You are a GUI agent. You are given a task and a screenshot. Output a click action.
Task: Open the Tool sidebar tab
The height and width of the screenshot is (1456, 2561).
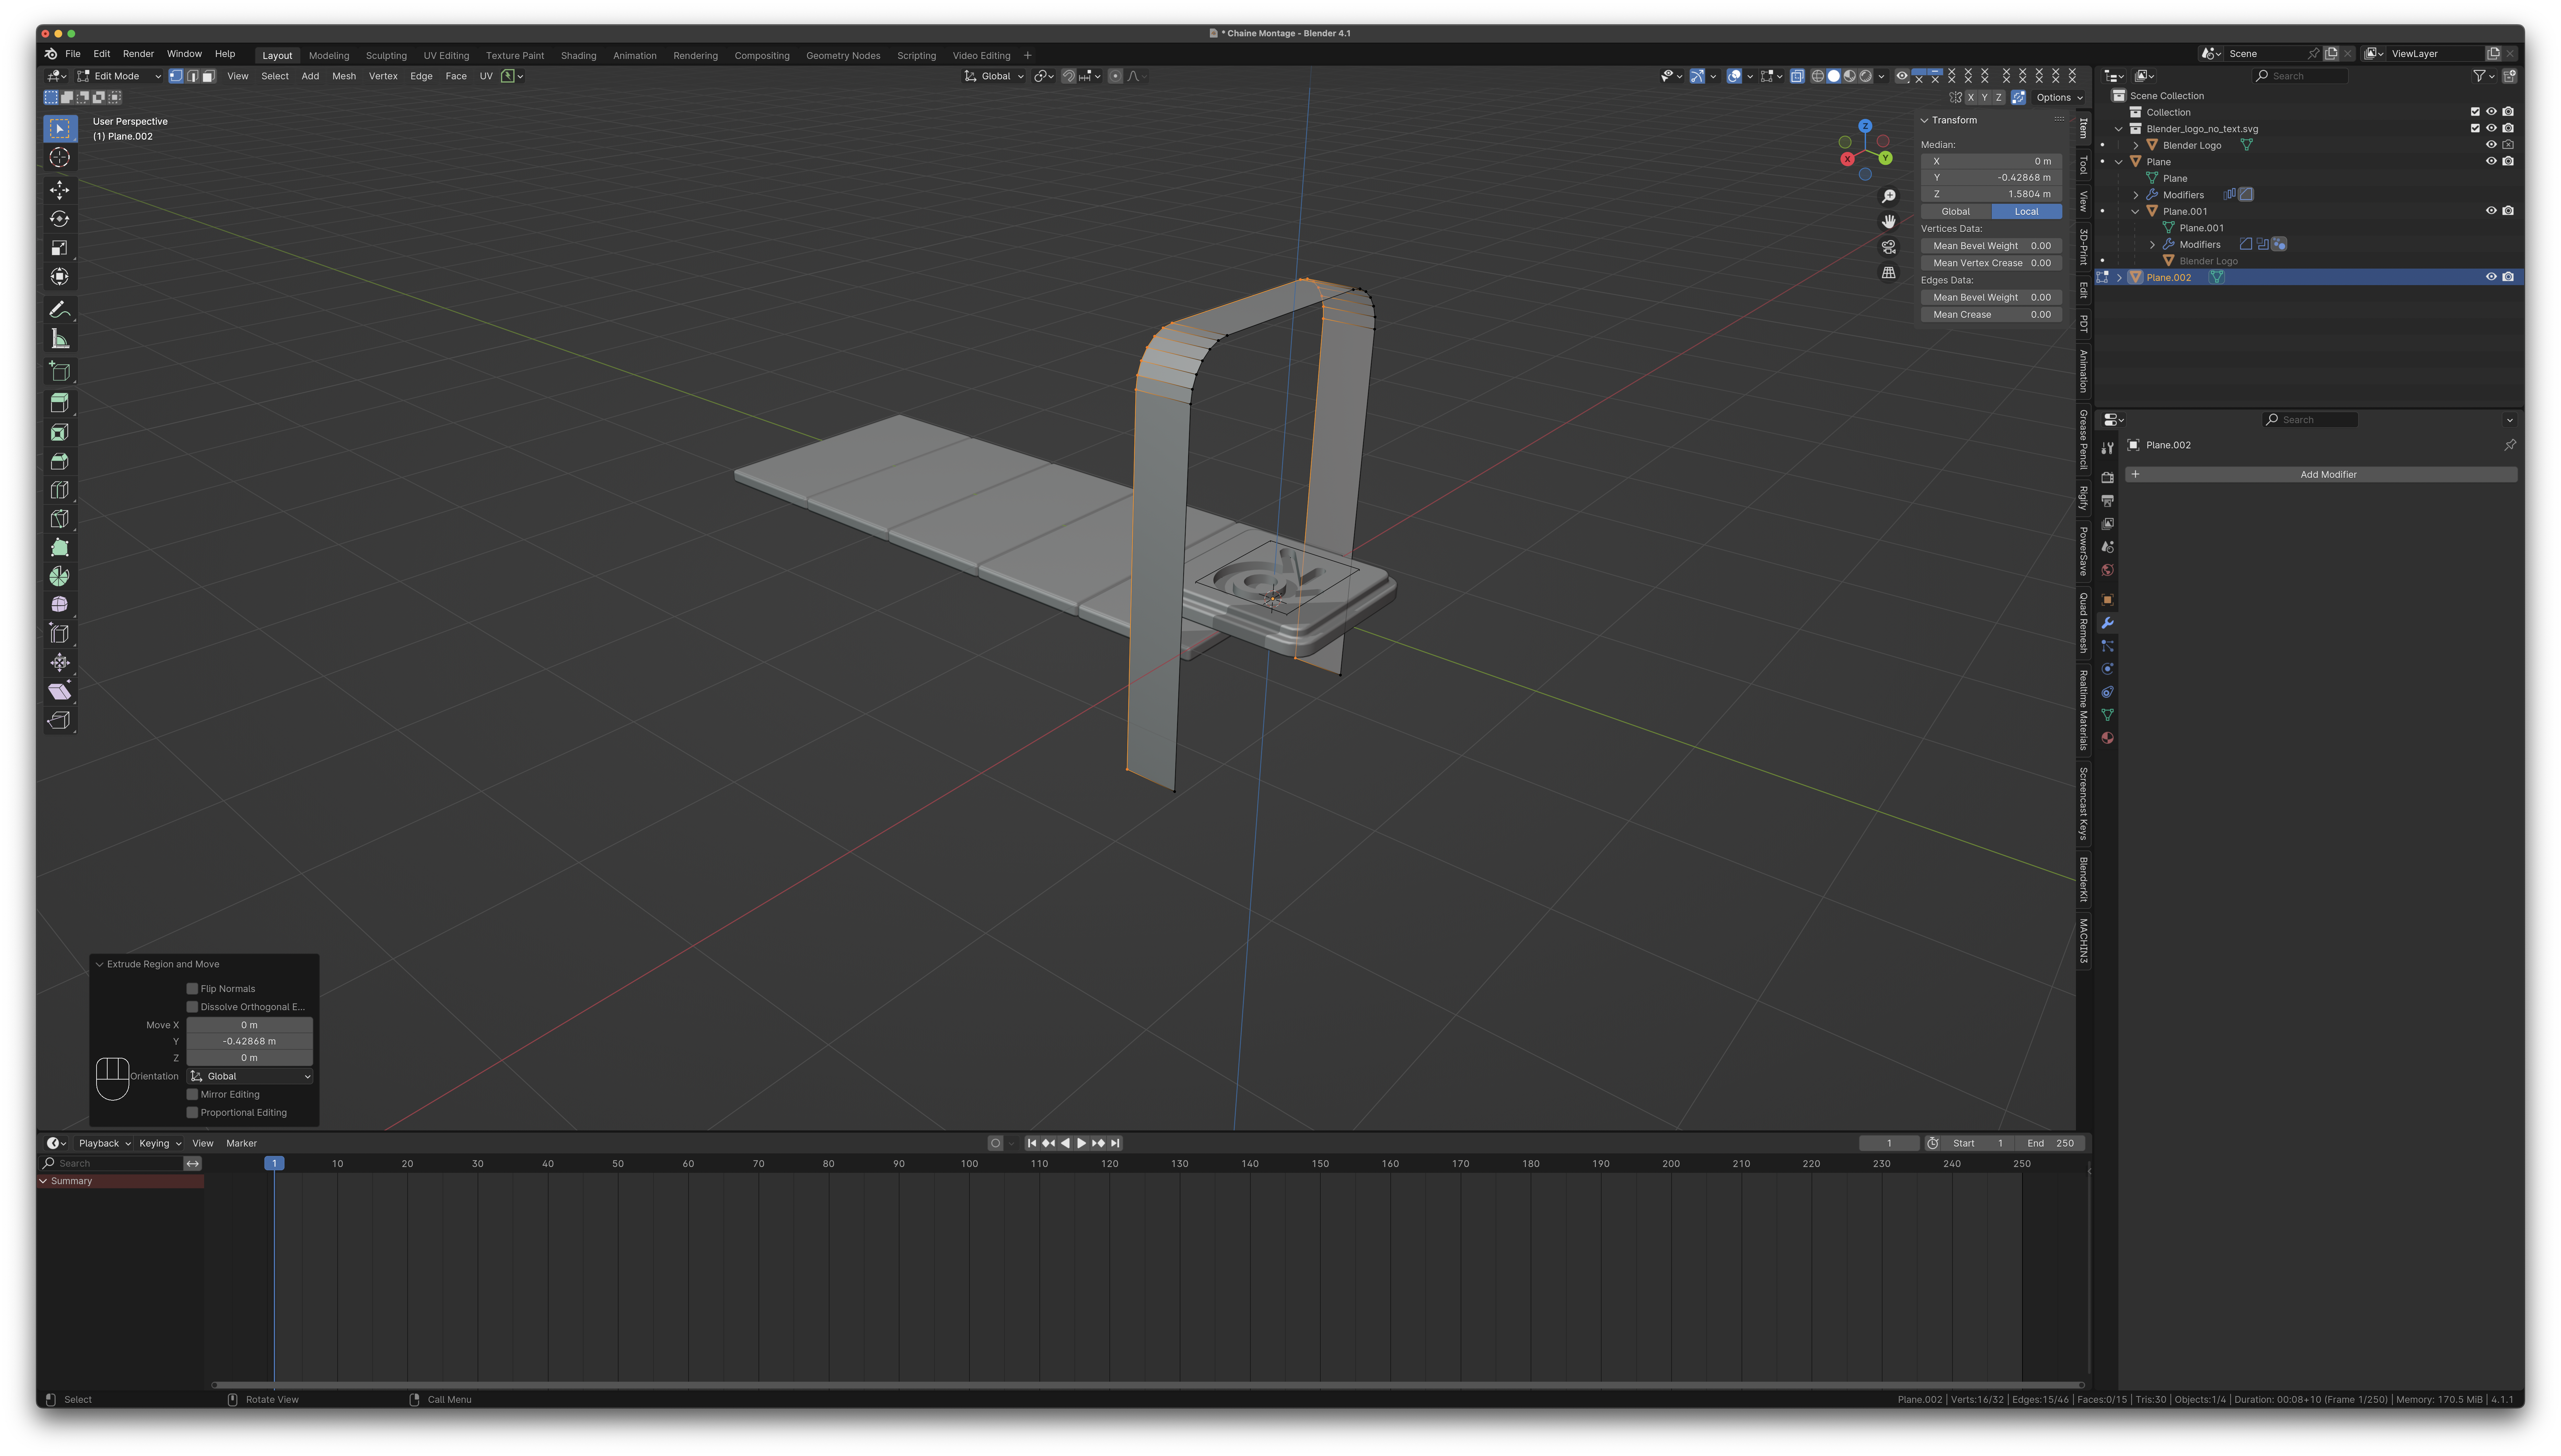[x=2083, y=165]
